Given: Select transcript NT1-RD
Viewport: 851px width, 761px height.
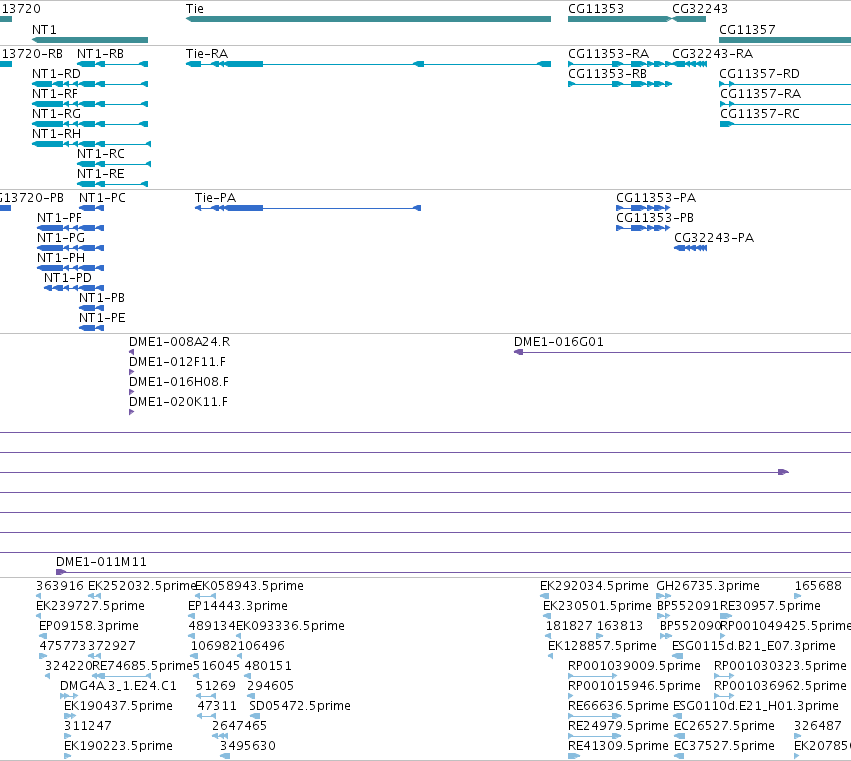Looking at the screenshot, I should click(90, 84).
